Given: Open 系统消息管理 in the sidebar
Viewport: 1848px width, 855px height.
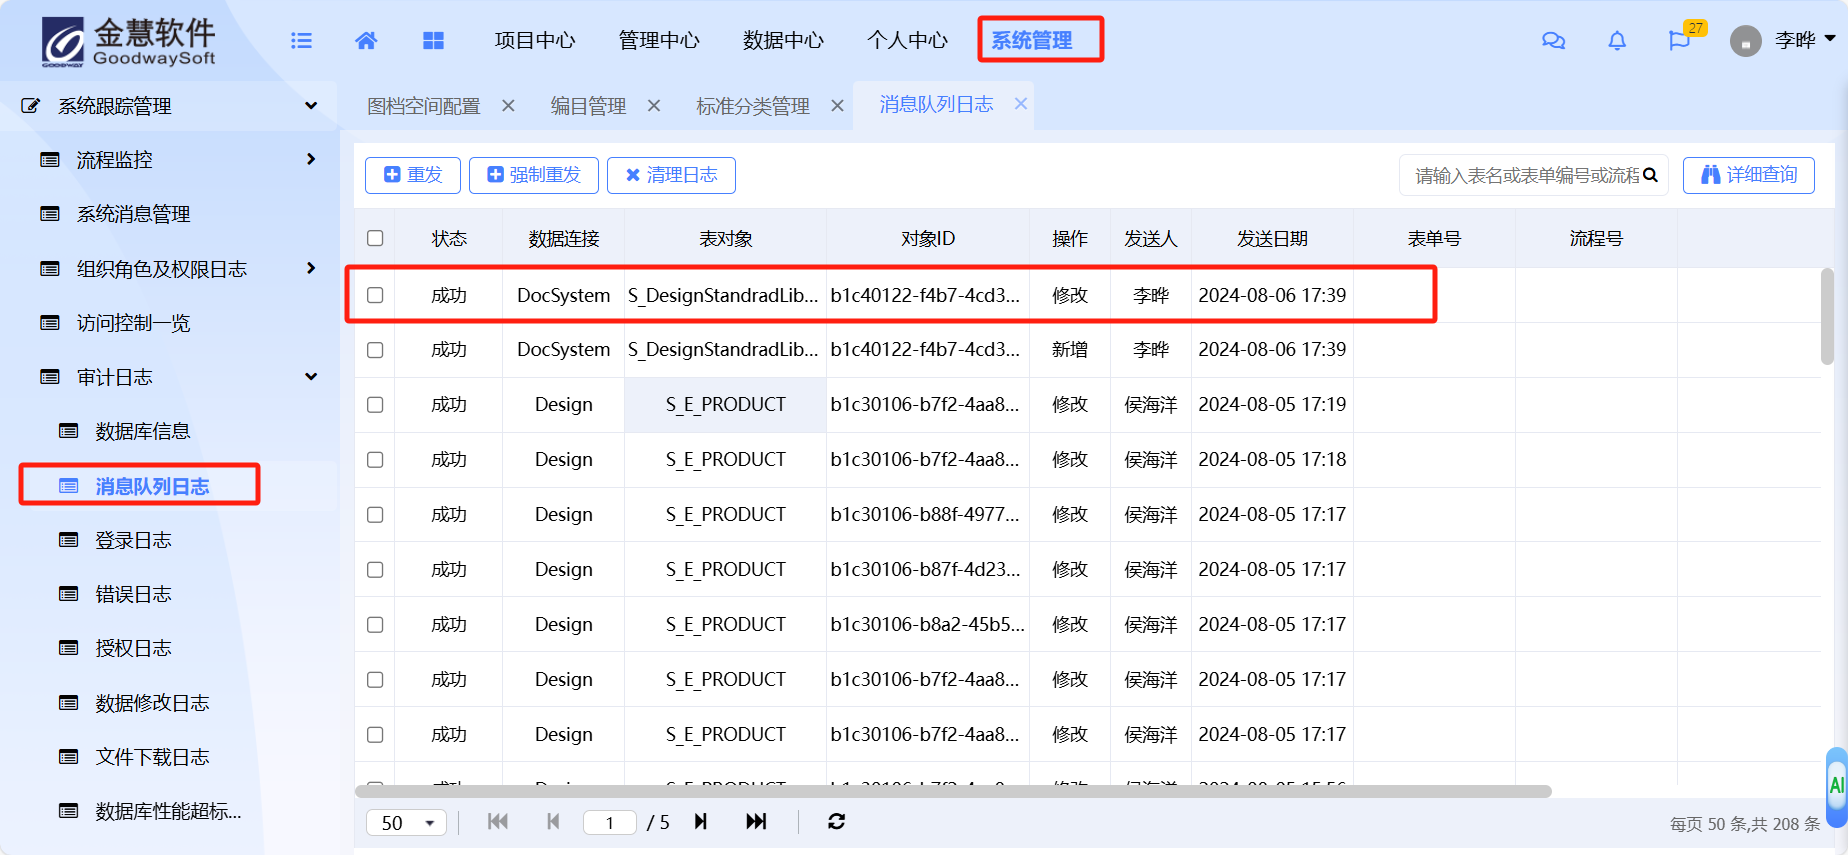Looking at the screenshot, I should [133, 214].
